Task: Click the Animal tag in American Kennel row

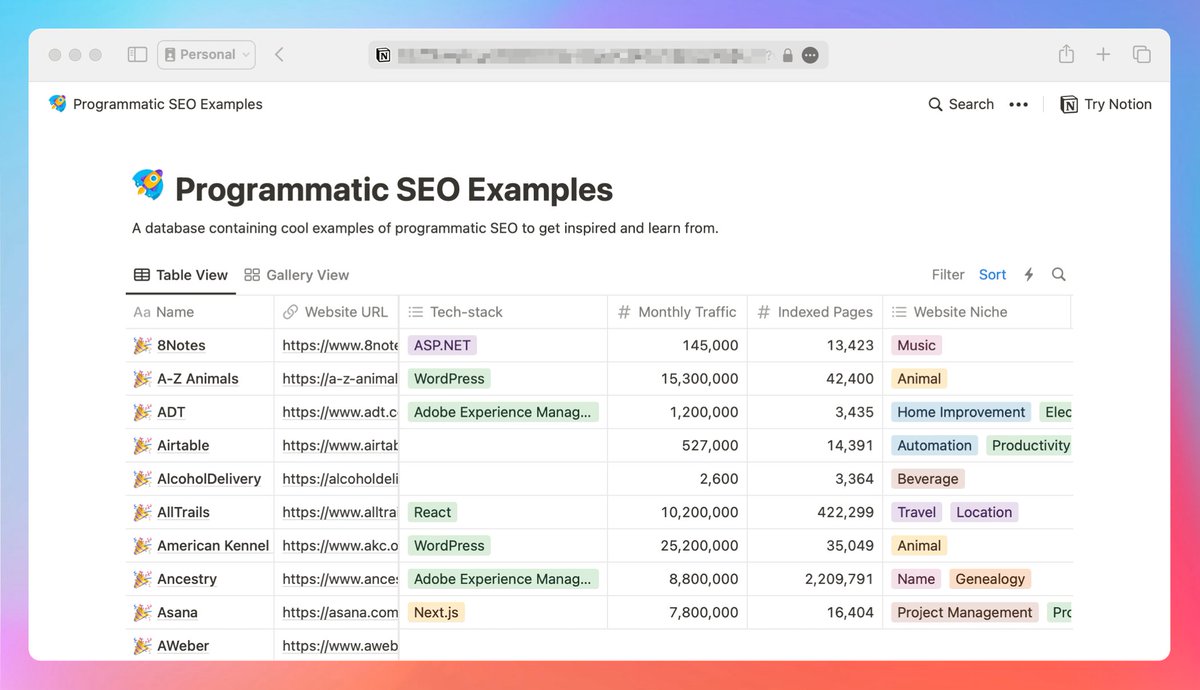Action: click(919, 545)
